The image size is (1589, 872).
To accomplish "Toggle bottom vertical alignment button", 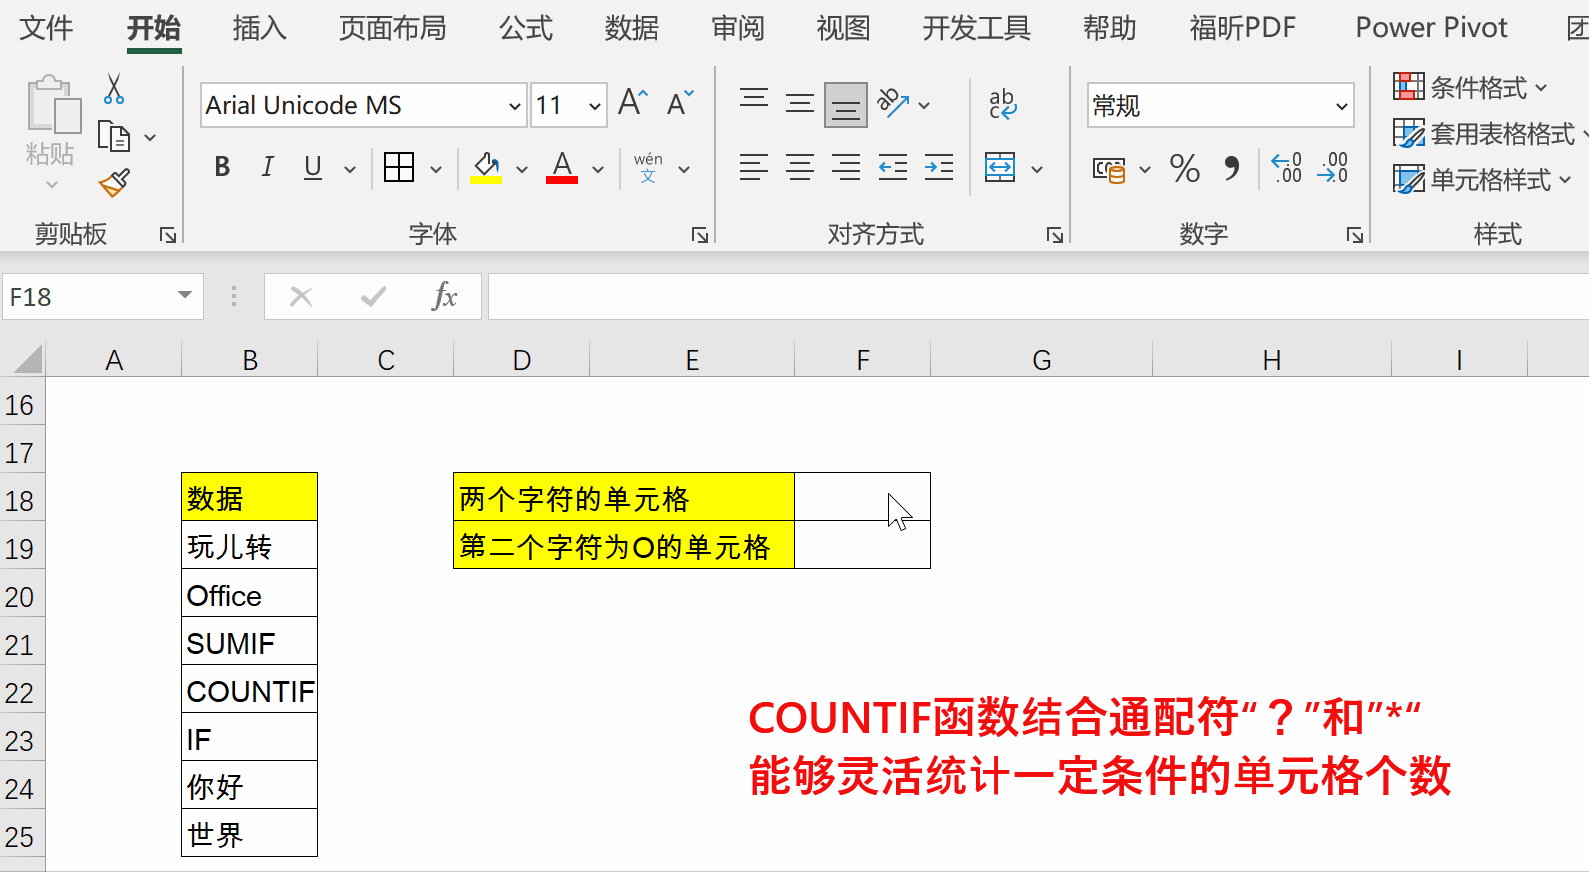I will pyautogui.click(x=846, y=105).
